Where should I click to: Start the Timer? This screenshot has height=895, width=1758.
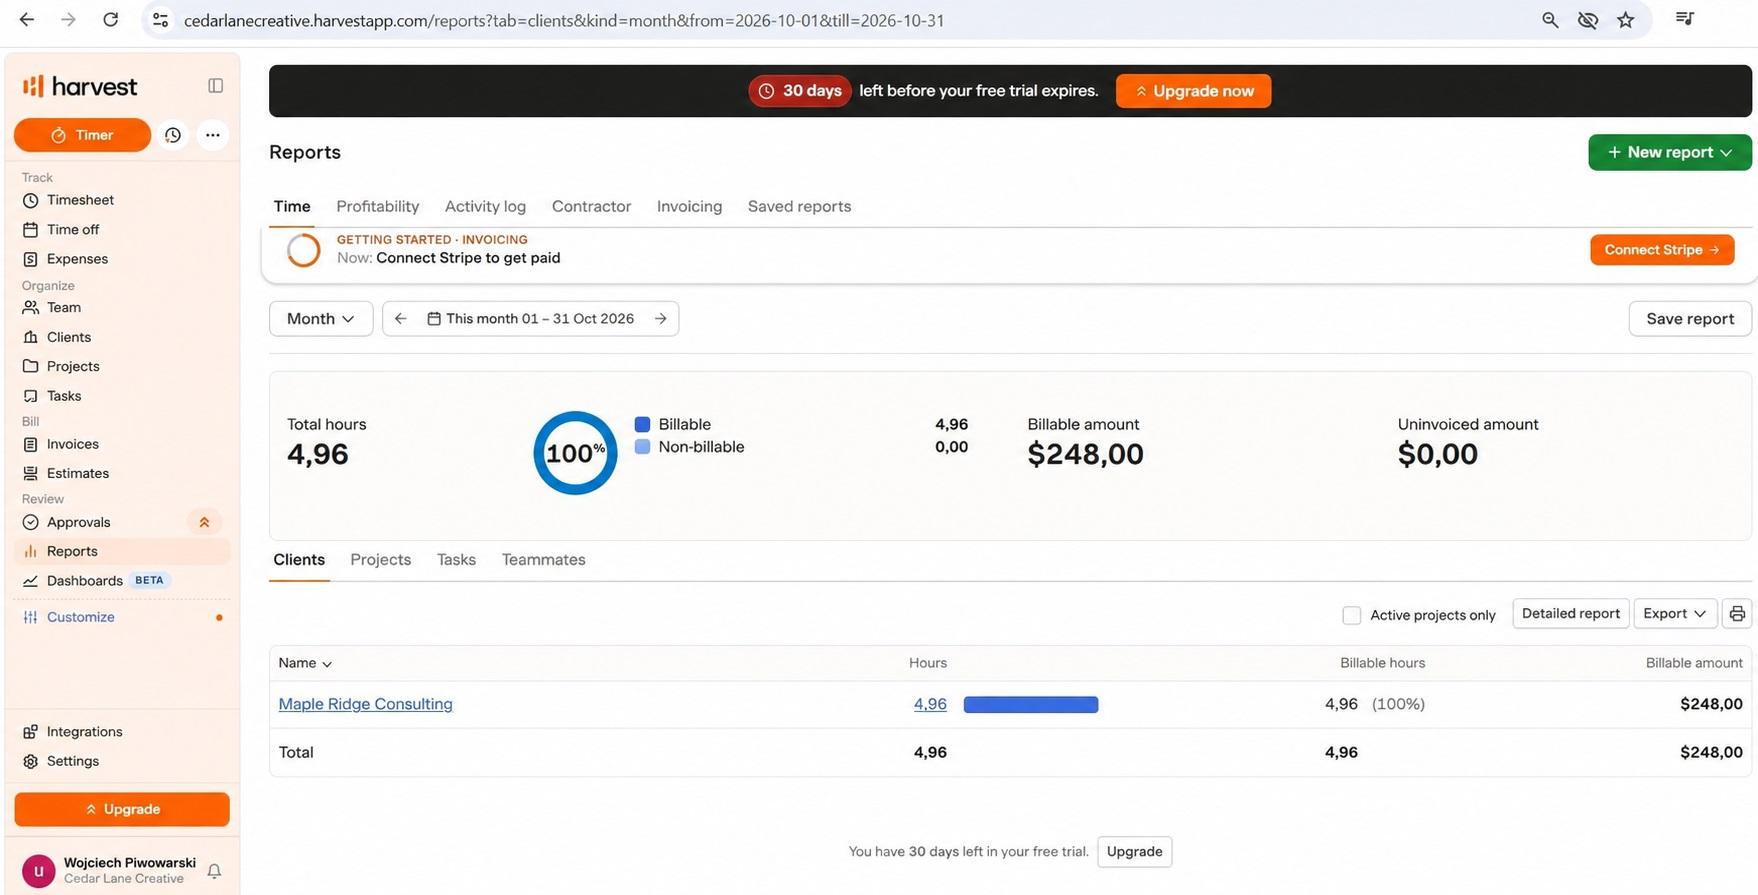point(82,135)
